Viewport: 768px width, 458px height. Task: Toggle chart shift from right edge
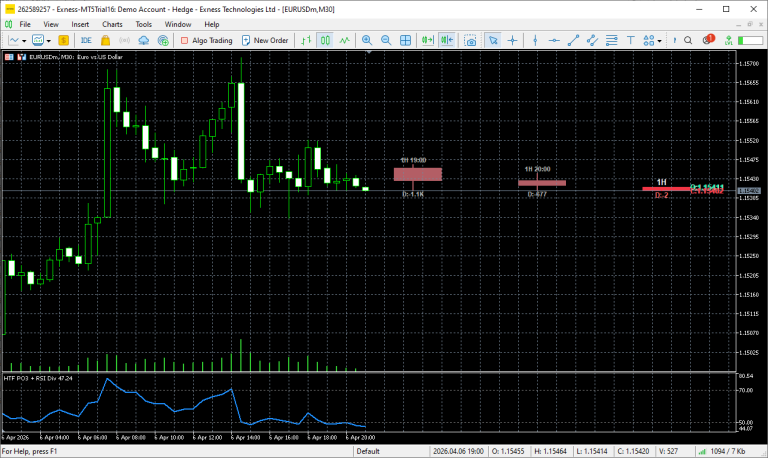(447, 40)
